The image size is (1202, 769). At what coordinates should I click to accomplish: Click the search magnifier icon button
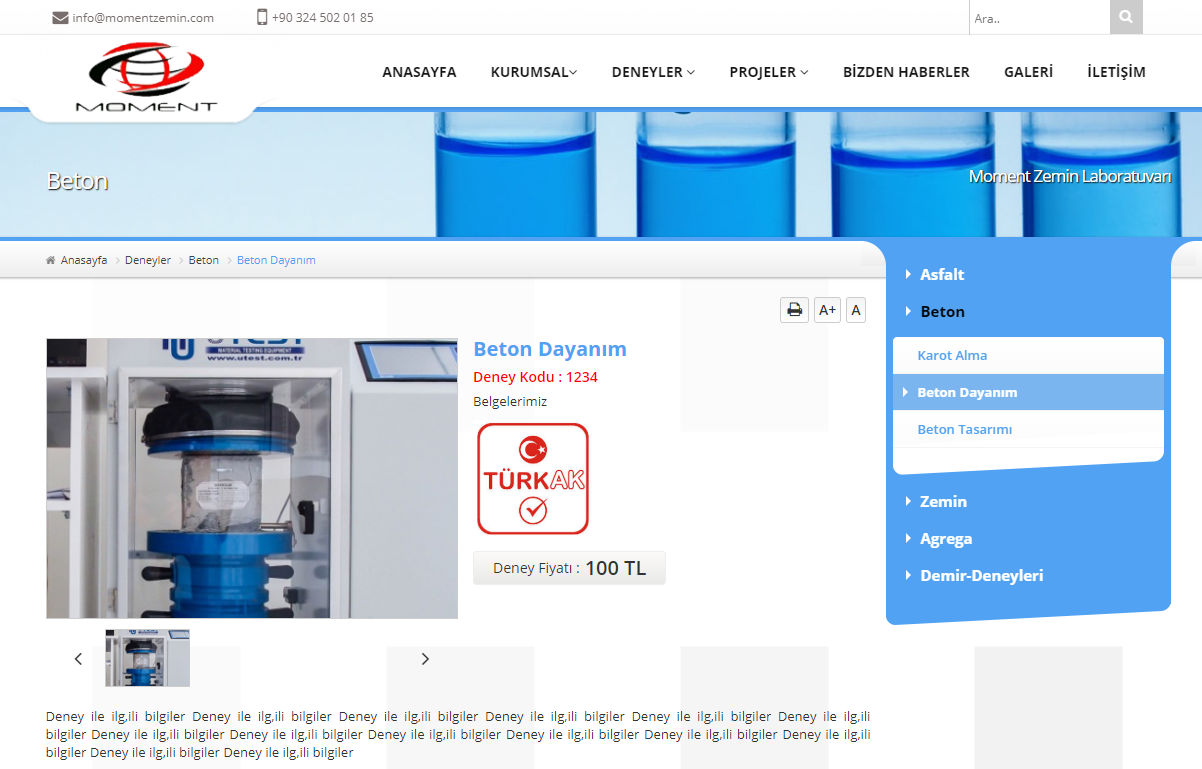(x=1126, y=17)
